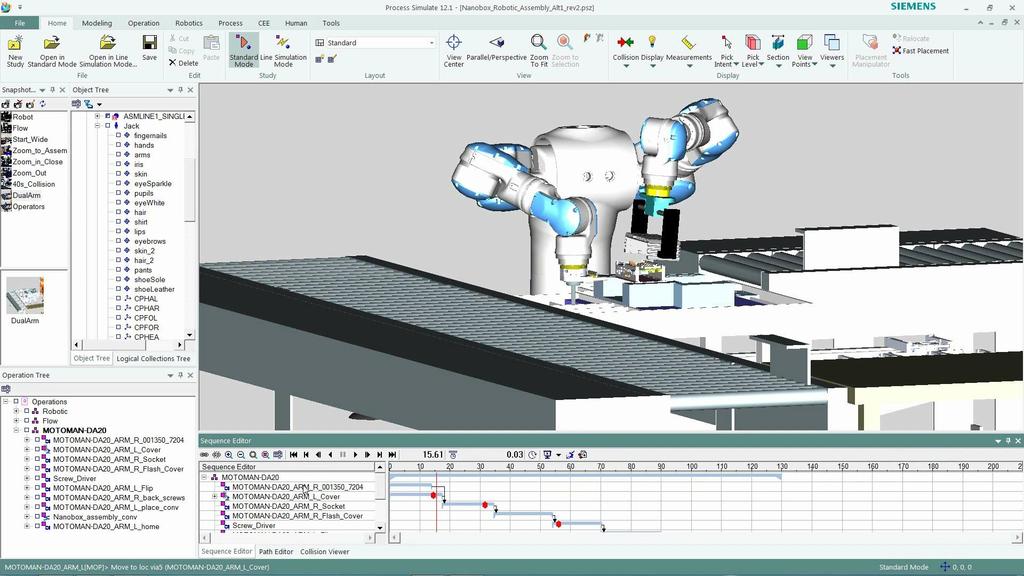Jump simulation to end
Image resolution: width=1024 pixels, height=576 pixels.
(x=392, y=455)
